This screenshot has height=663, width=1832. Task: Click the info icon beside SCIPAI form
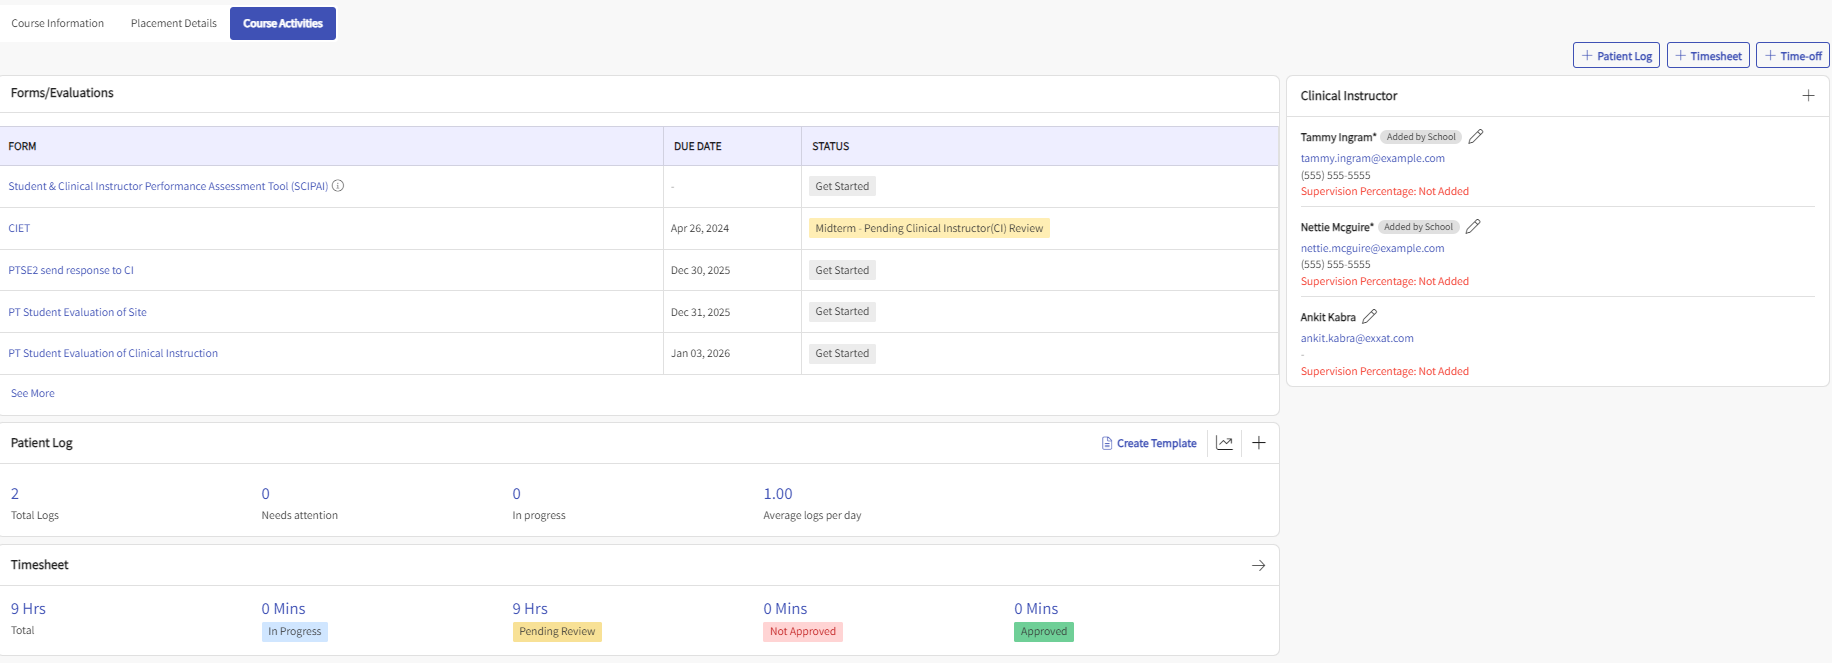338,186
